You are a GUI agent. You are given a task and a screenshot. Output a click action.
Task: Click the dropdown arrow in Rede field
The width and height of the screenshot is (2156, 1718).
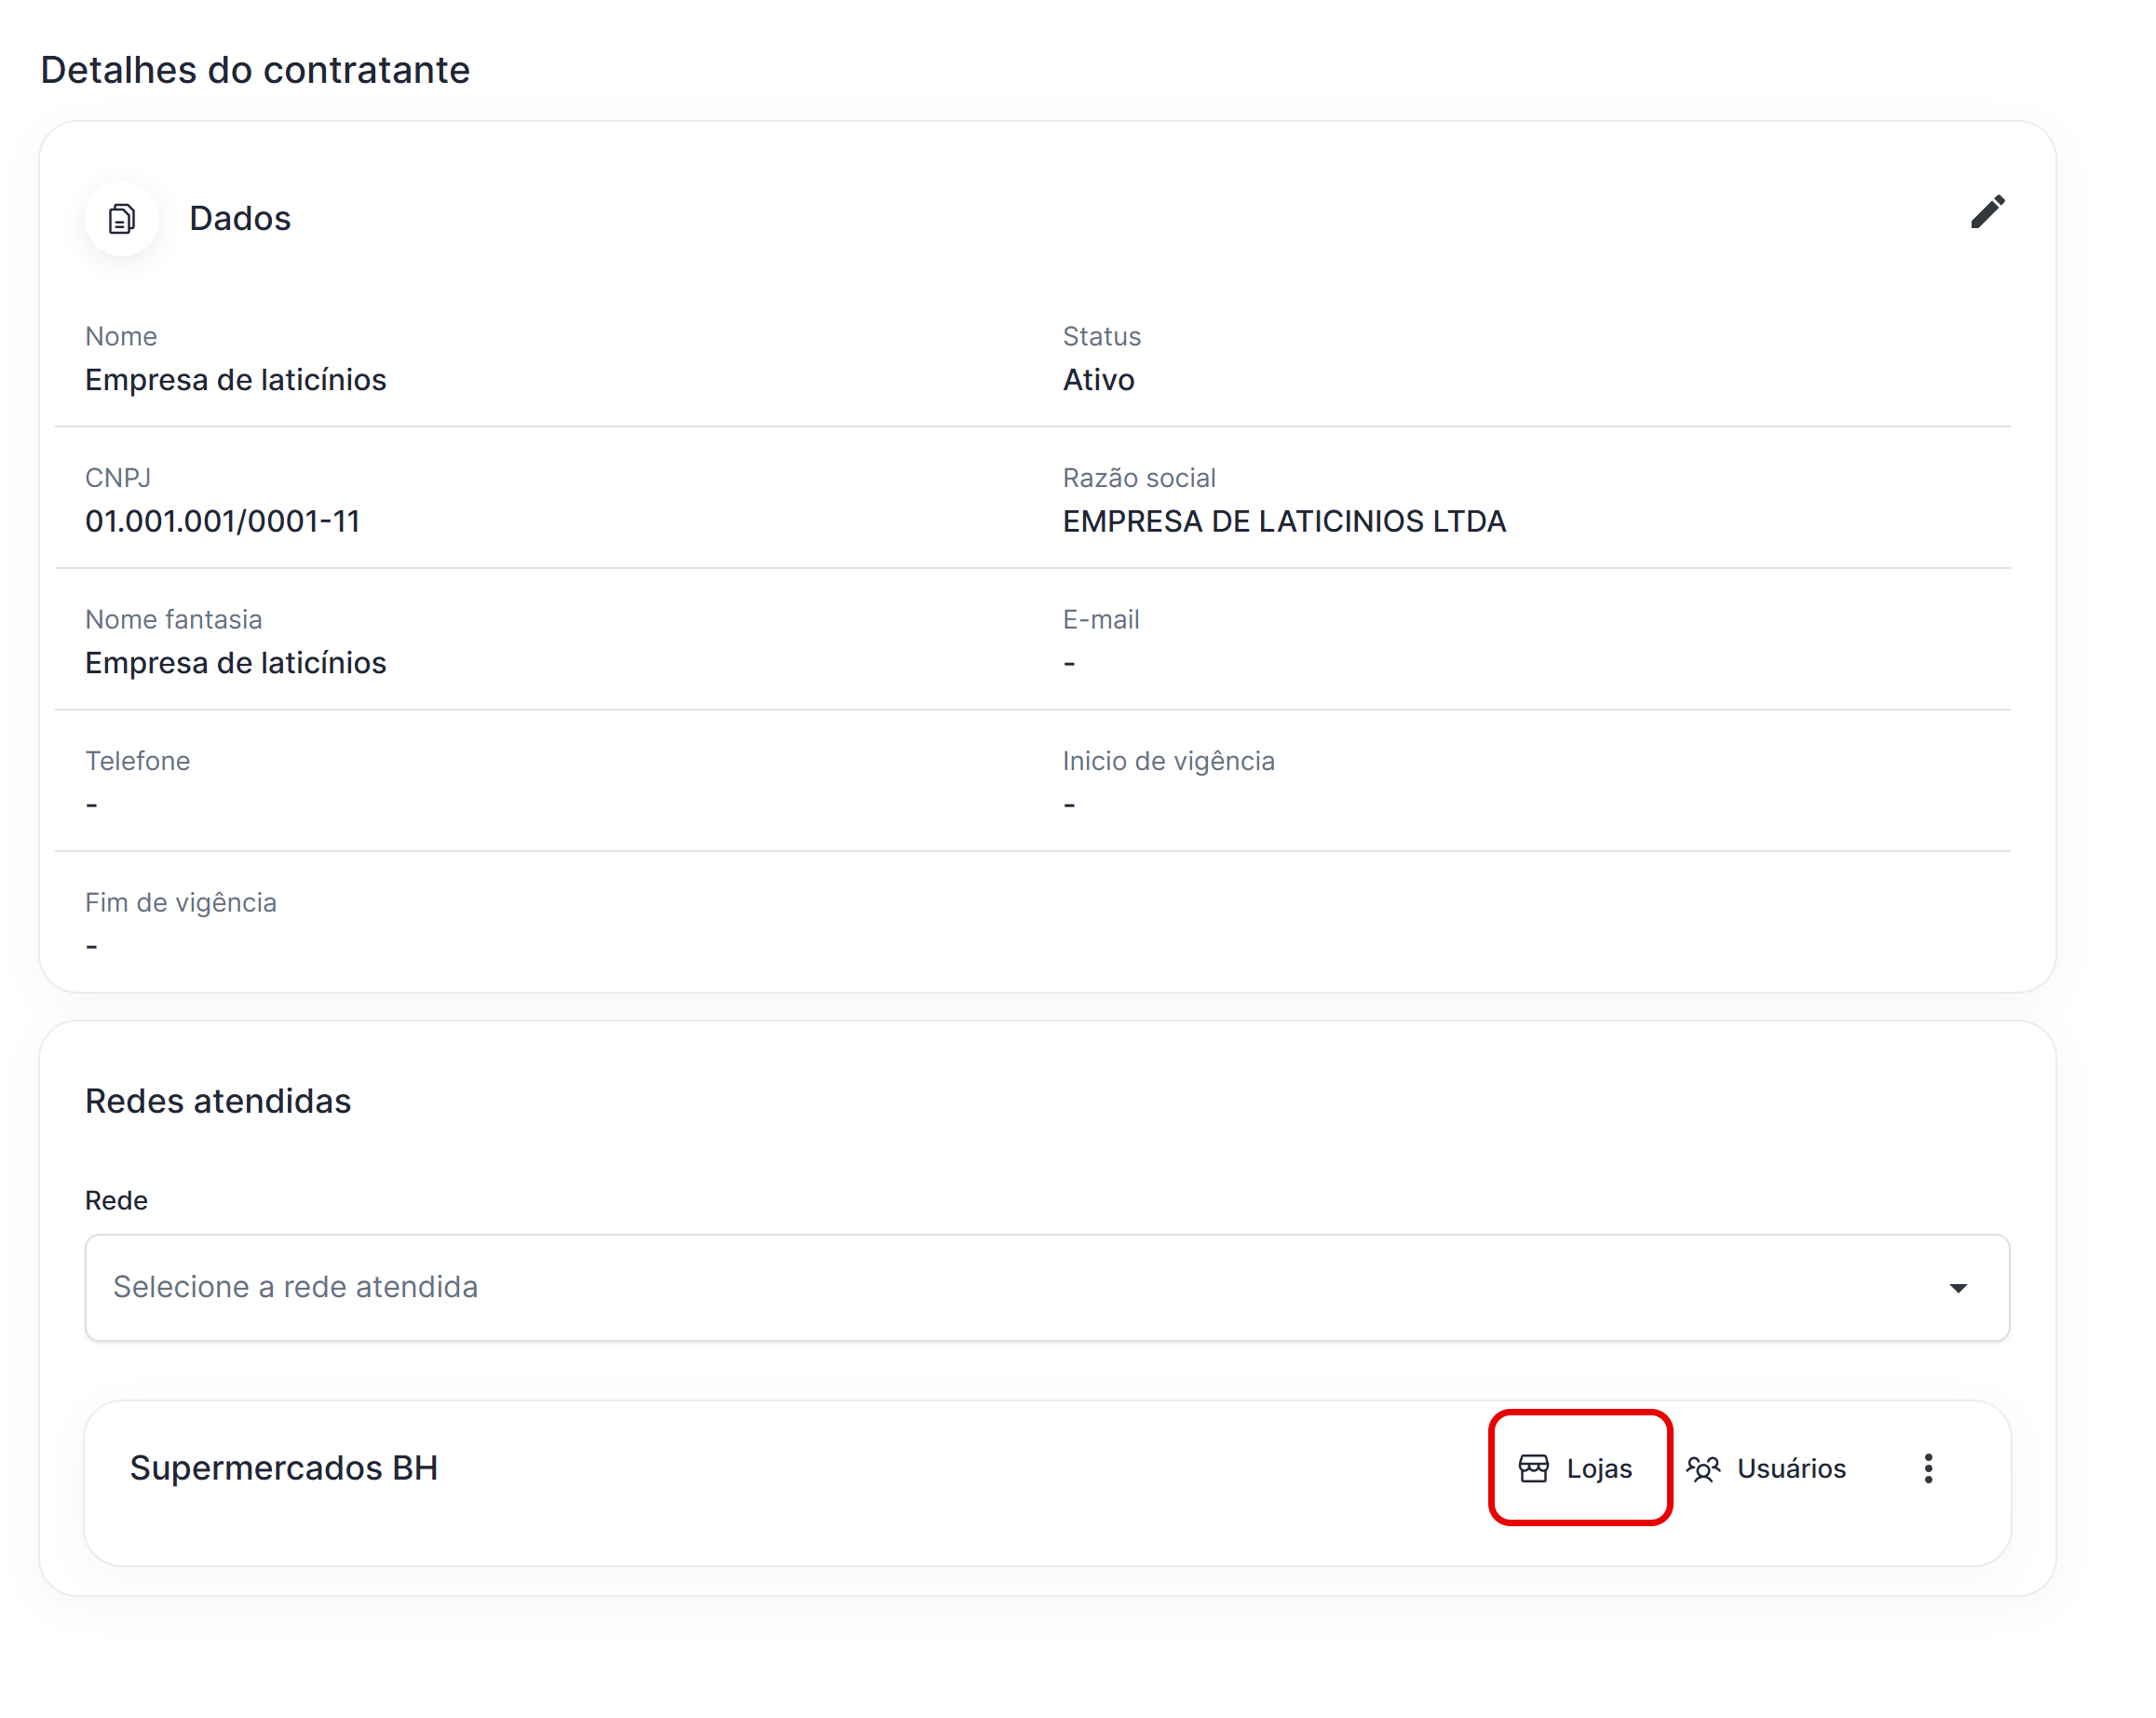(x=1958, y=1287)
